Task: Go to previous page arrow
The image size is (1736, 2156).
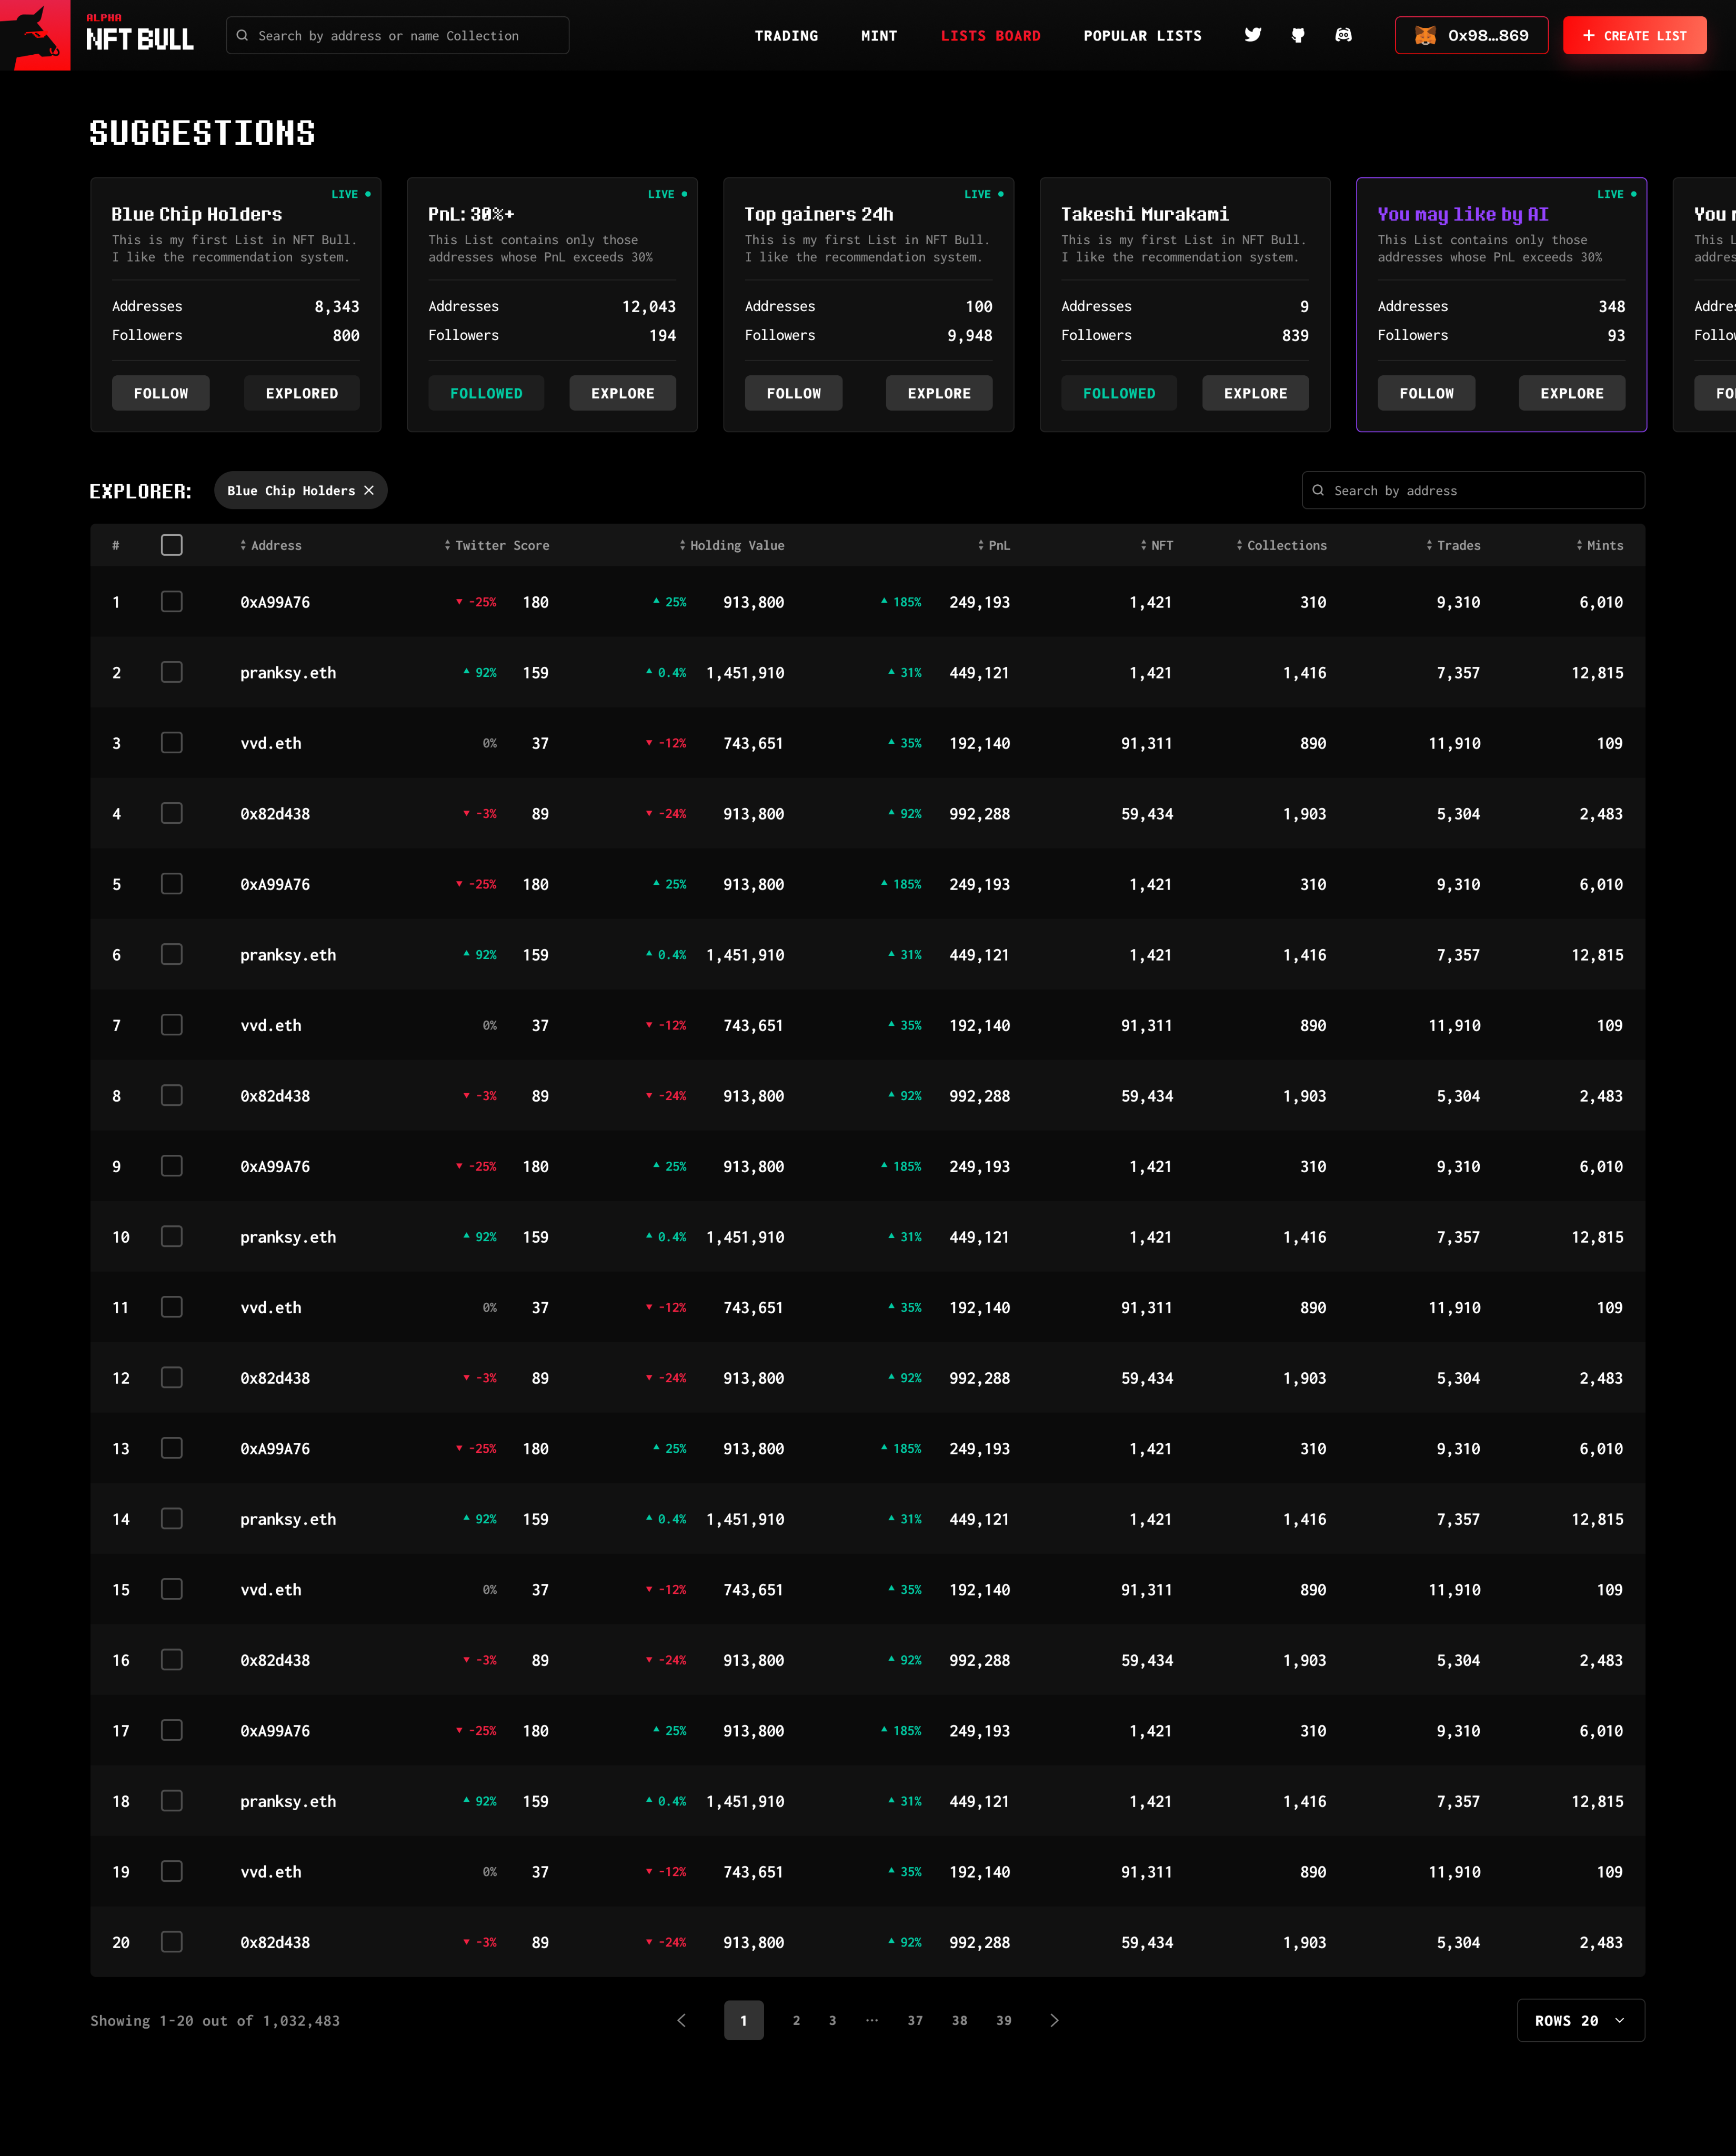Action: pos(682,2020)
